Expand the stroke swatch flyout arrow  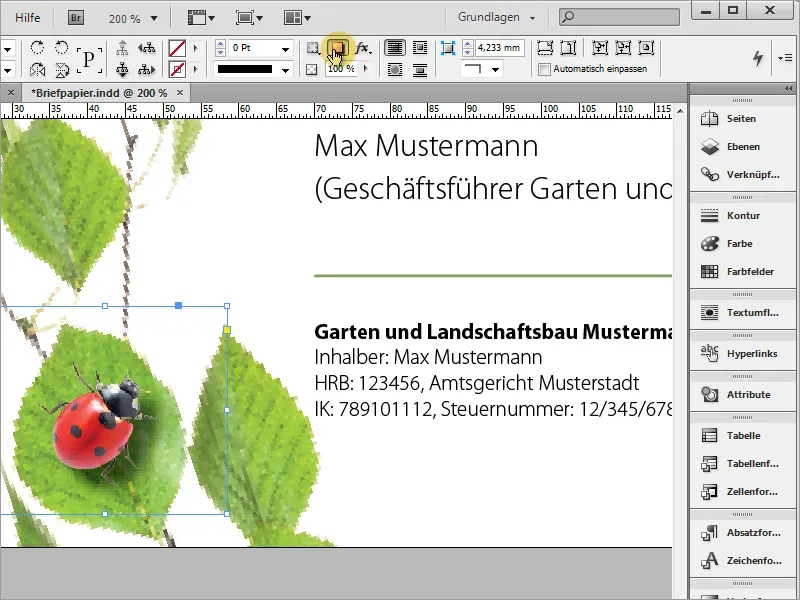click(195, 69)
